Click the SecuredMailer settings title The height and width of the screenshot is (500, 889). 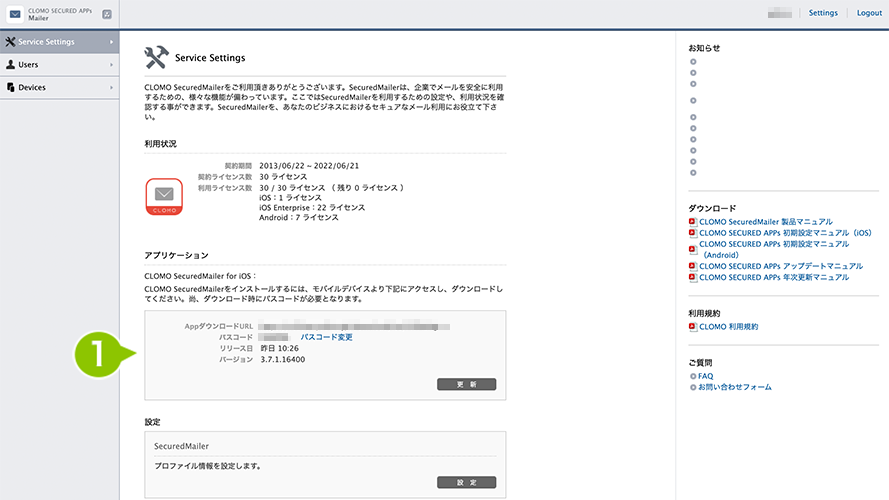(x=181, y=446)
